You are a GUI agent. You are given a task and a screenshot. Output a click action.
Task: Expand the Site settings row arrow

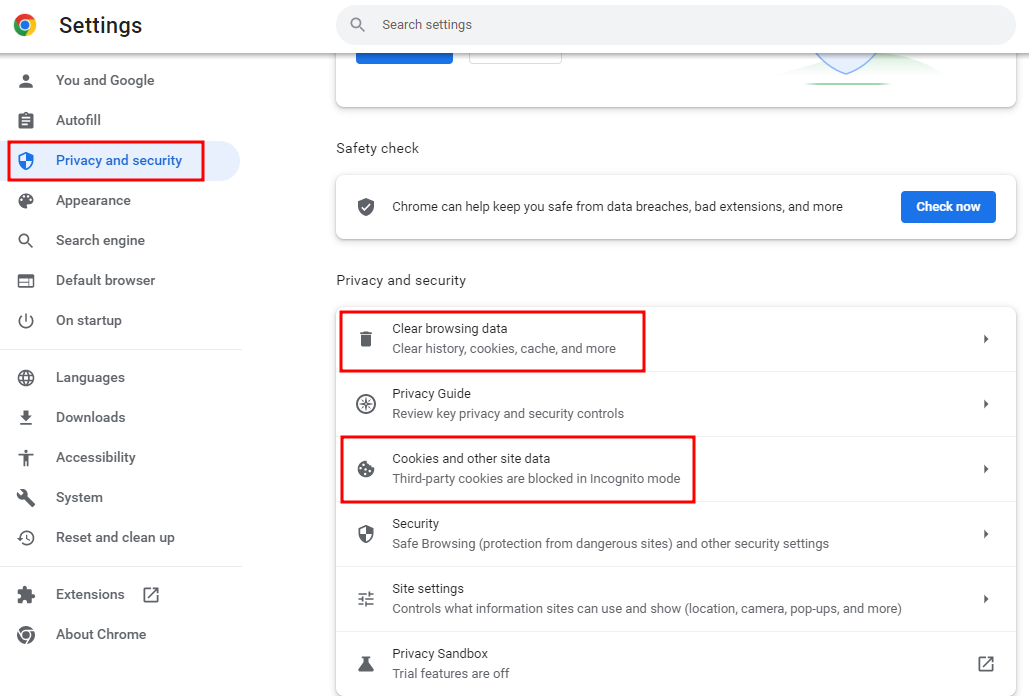[x=985, y=599]
